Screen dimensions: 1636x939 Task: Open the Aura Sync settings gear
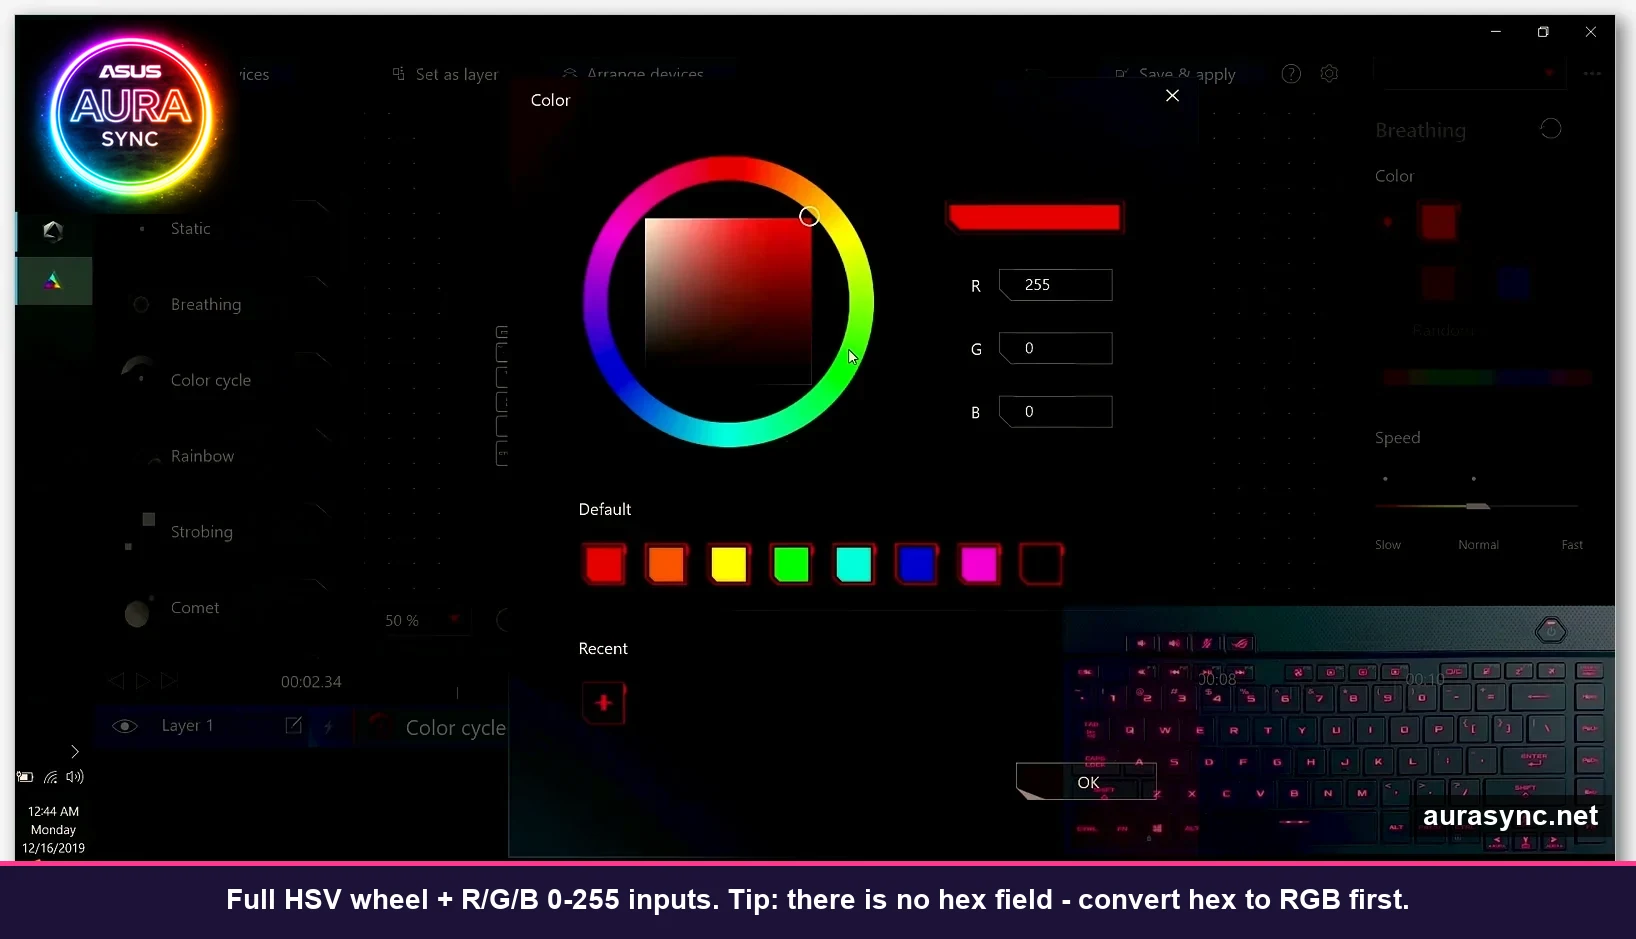(1329, 73)
